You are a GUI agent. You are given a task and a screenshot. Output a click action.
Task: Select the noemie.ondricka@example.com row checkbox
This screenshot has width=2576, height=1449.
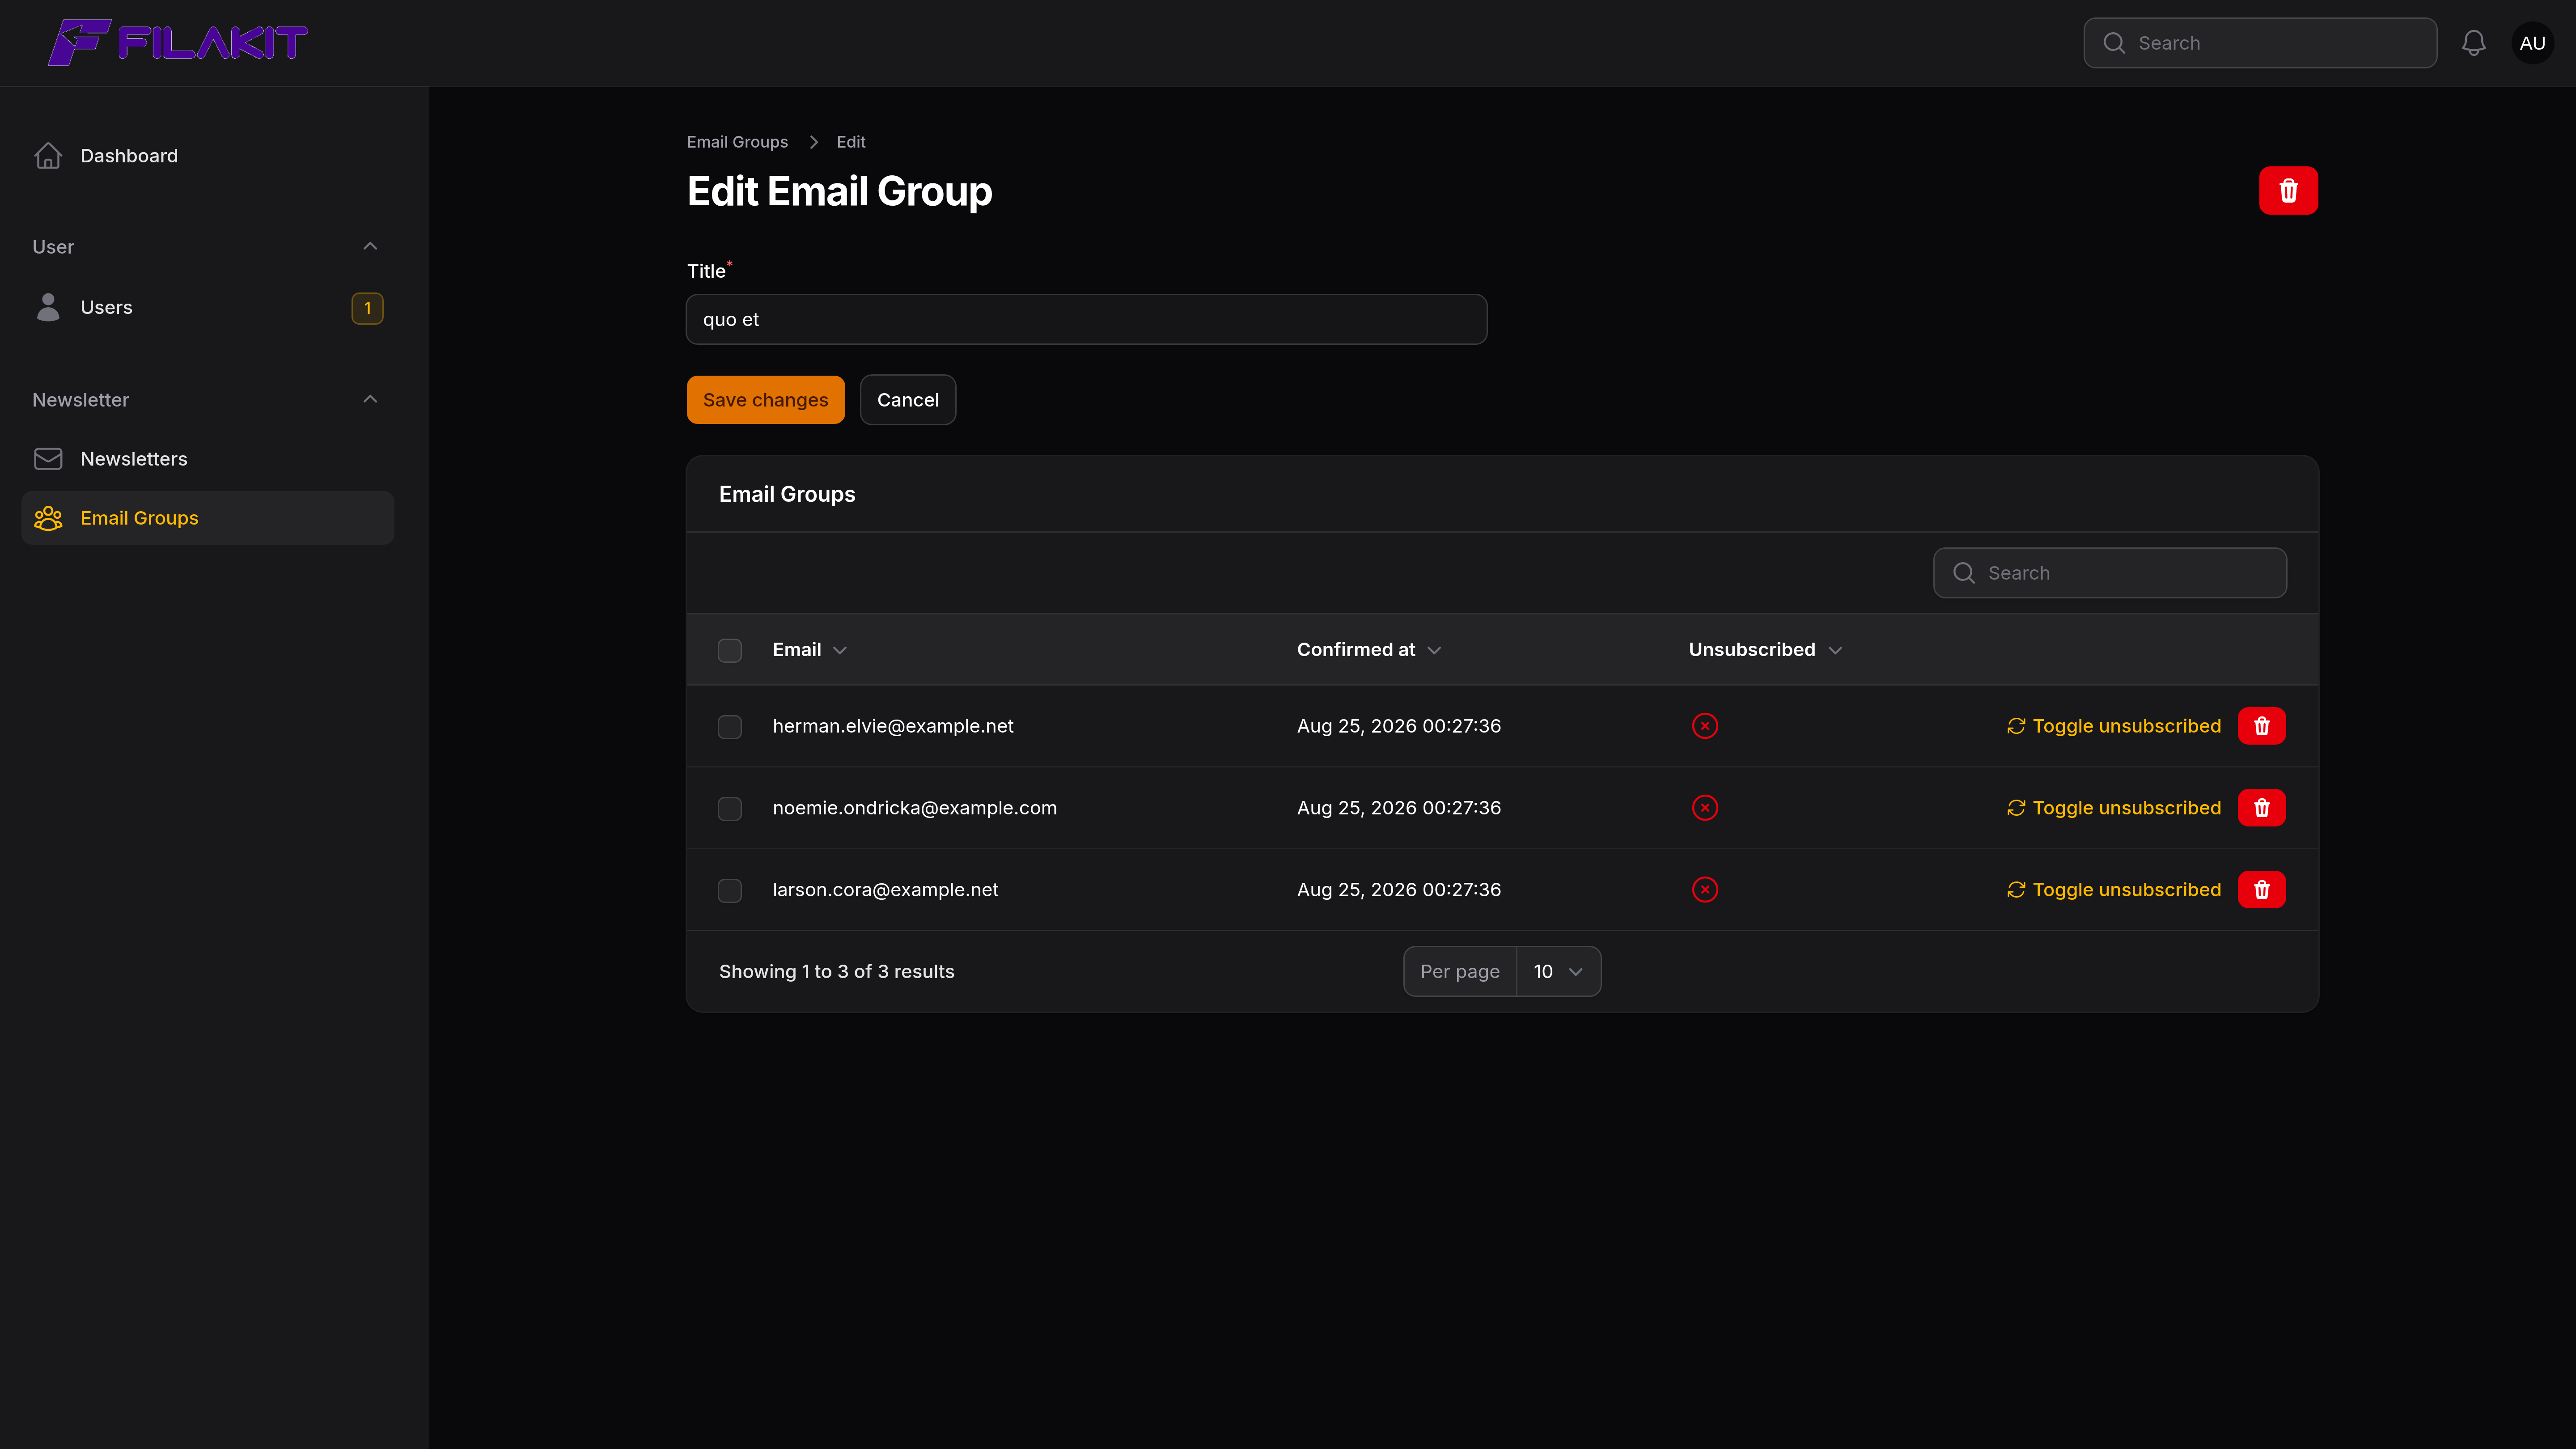[730, 809]
